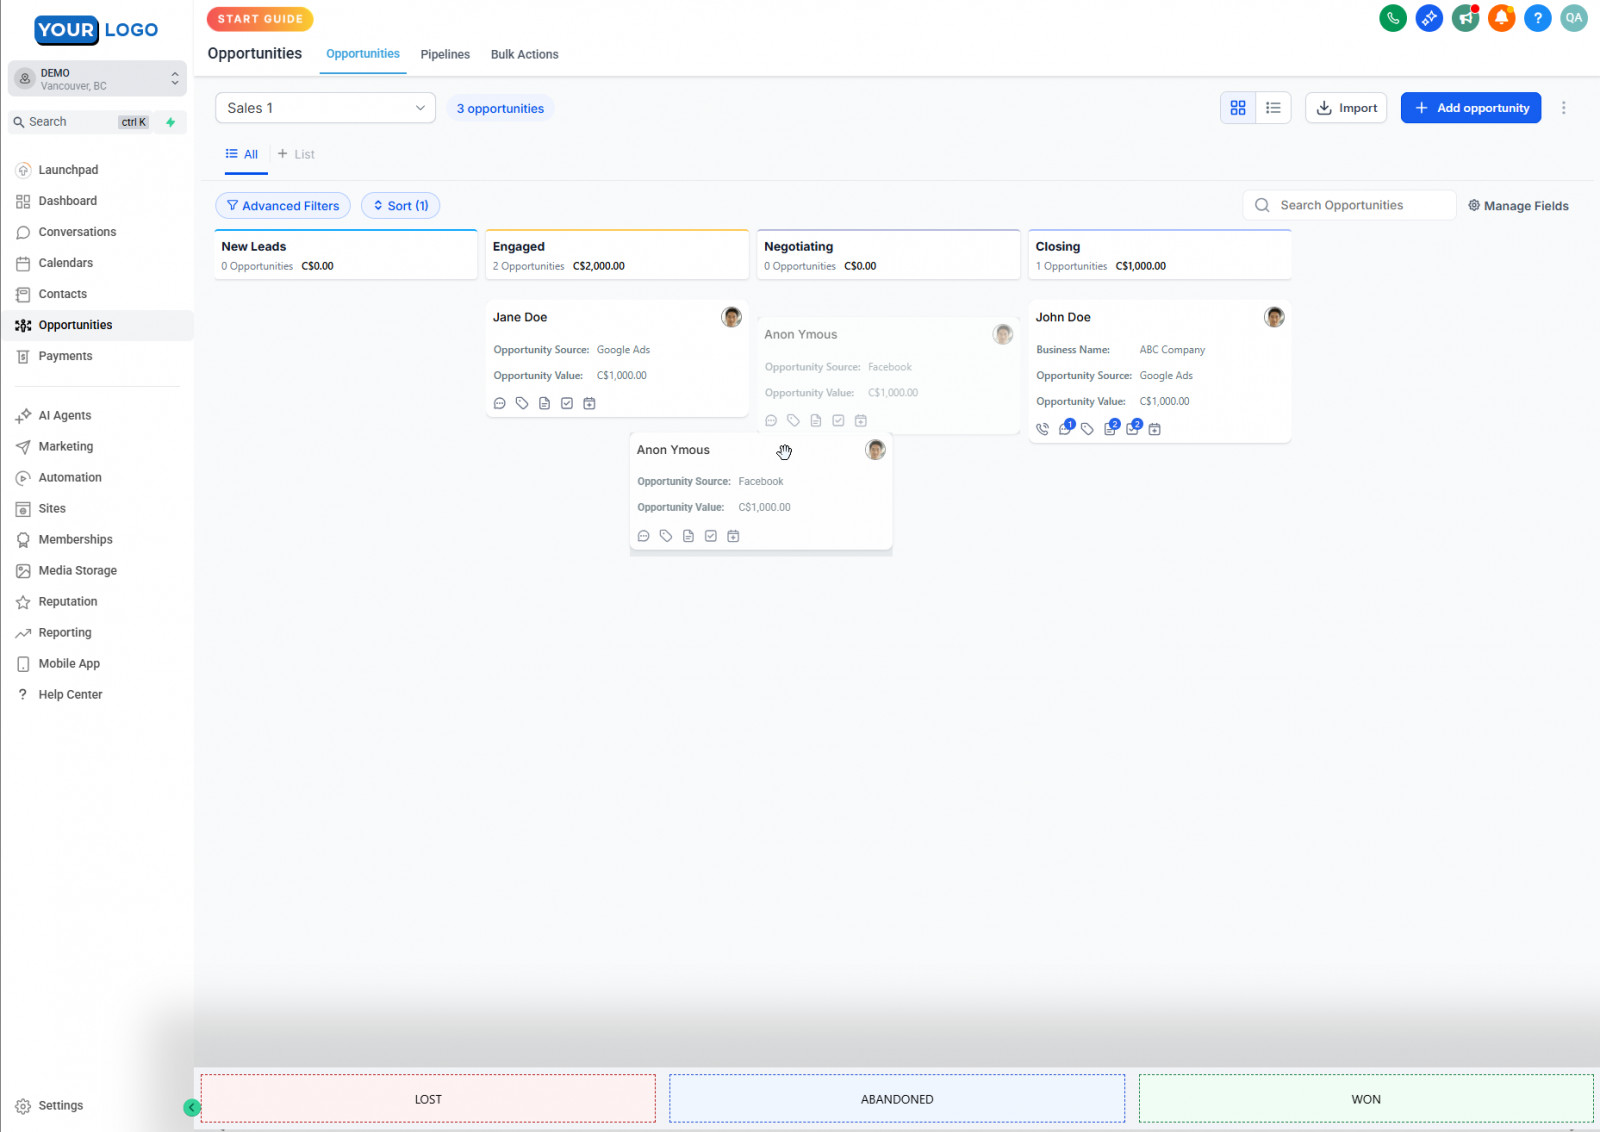Expand the Sales 1 pipeline dropdown

point(325,108)
